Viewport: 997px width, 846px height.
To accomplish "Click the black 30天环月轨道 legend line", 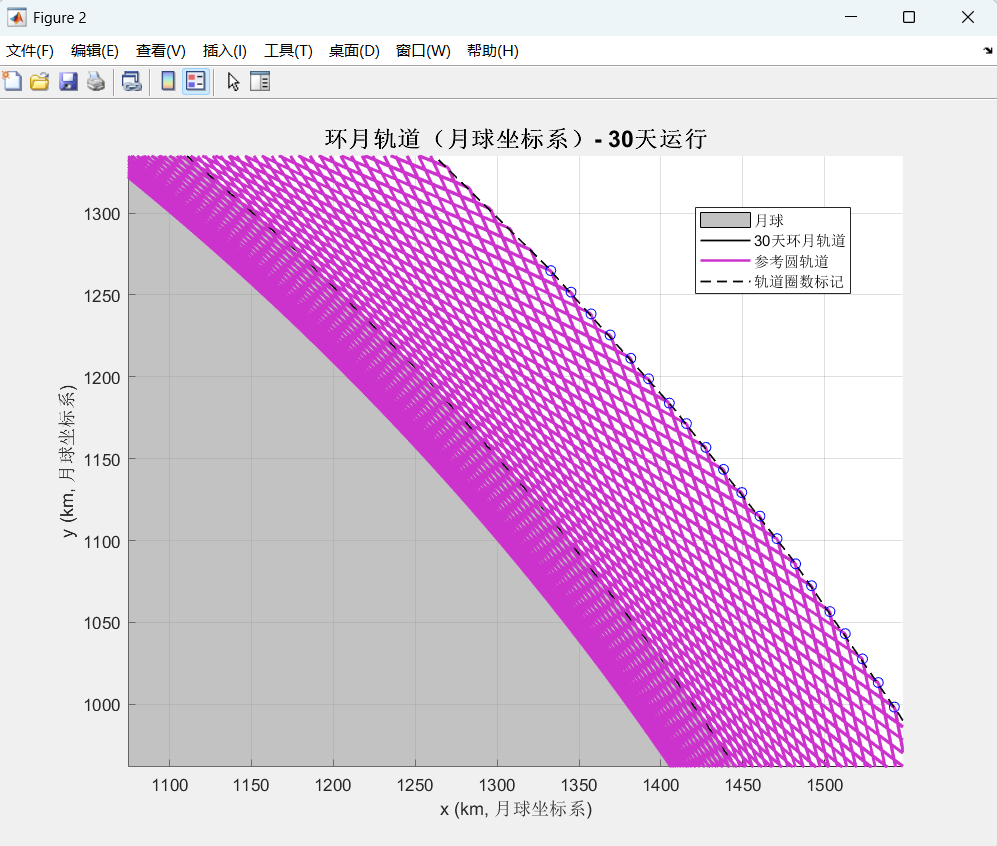I will coord(725,240).
